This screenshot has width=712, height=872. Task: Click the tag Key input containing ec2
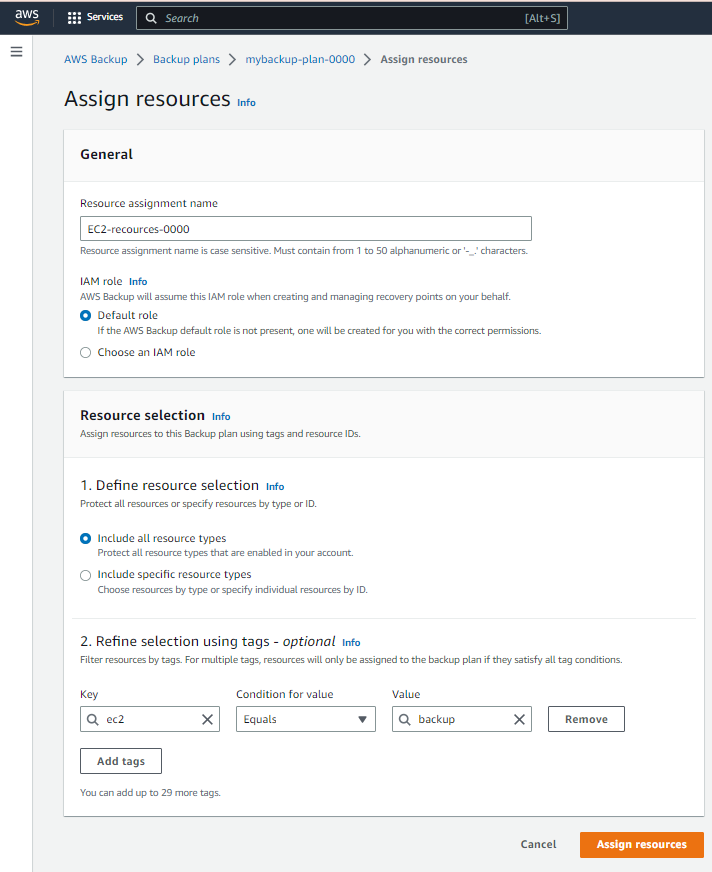[x=150, y=719]
